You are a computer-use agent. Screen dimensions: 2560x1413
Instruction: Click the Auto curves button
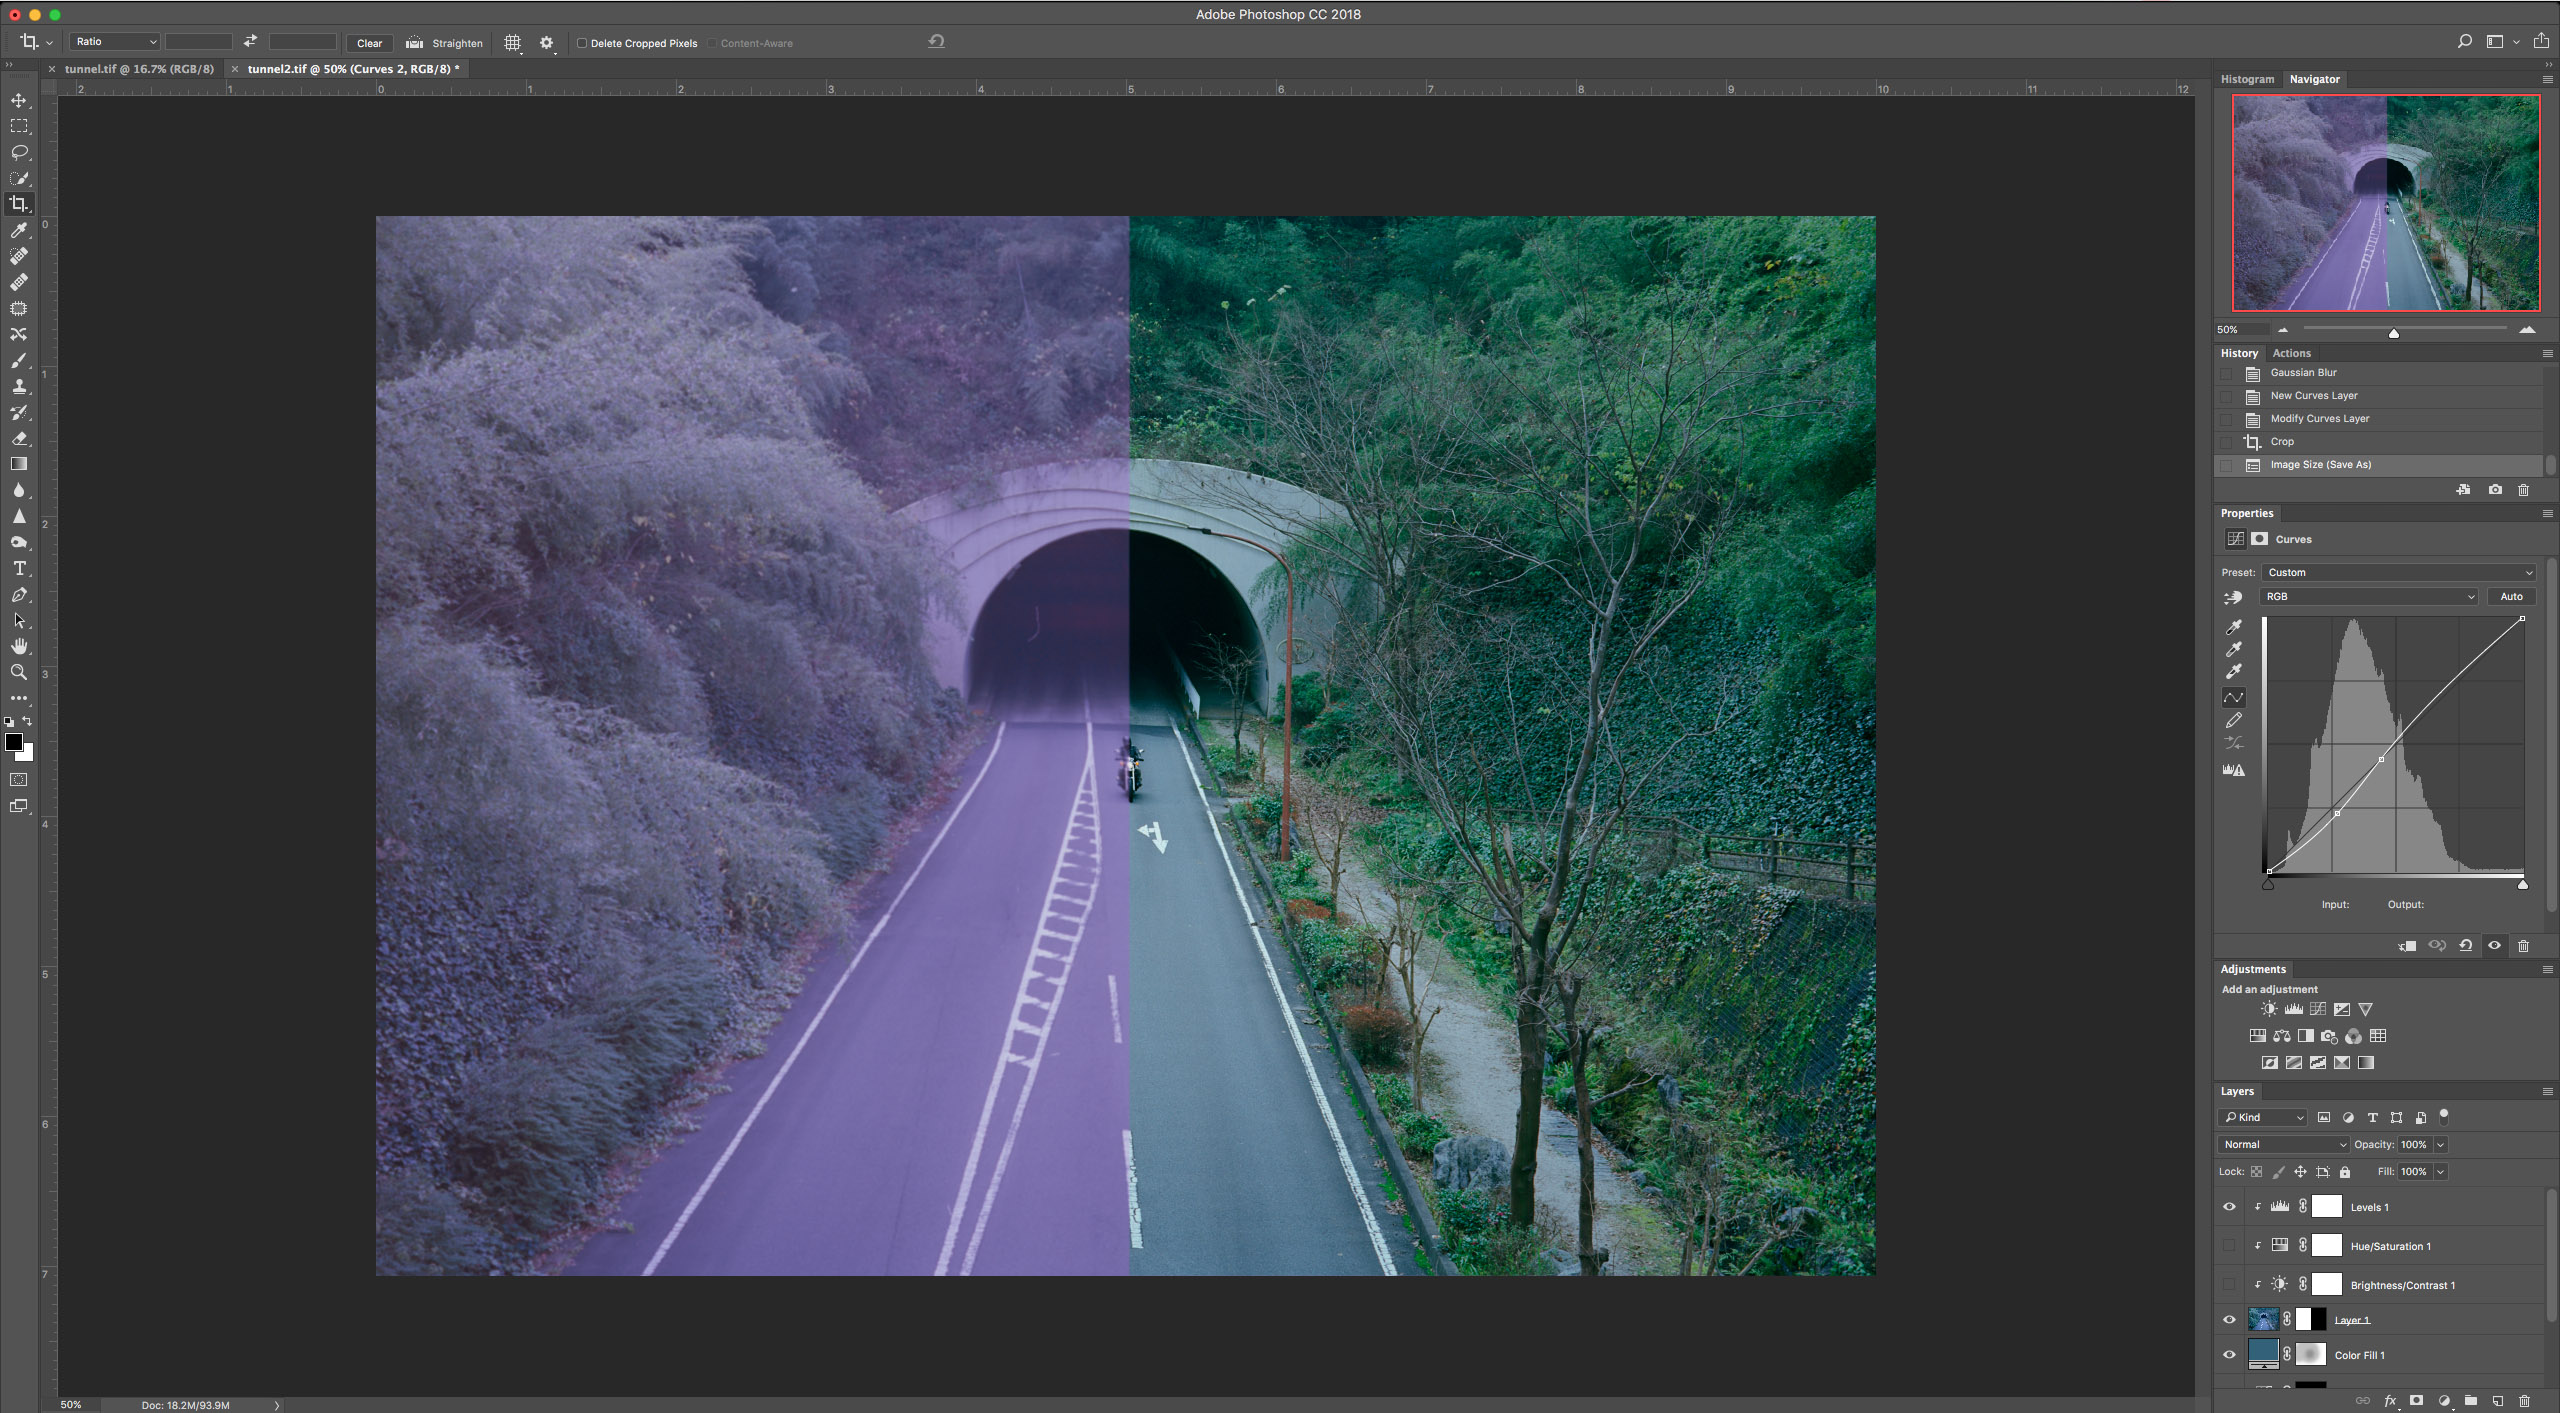2511,596
